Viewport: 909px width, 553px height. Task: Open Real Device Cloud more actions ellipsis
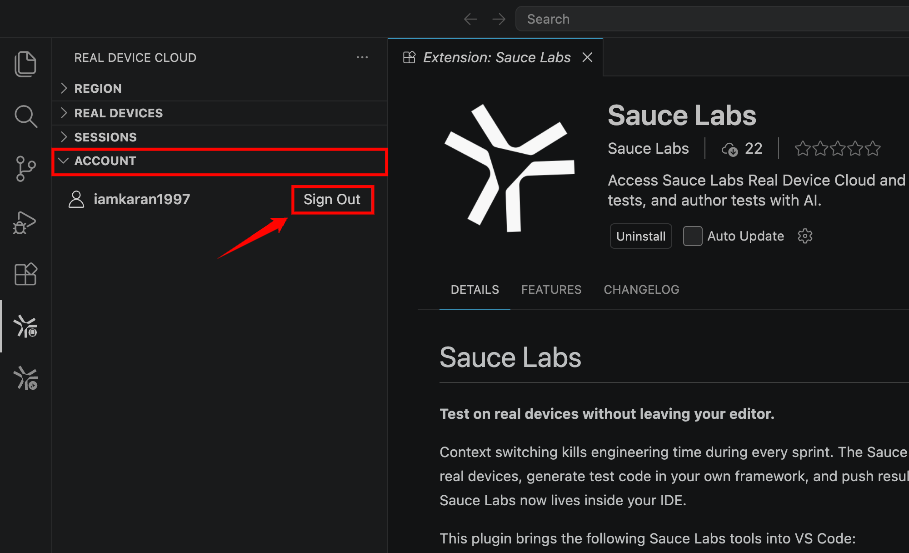362,57
